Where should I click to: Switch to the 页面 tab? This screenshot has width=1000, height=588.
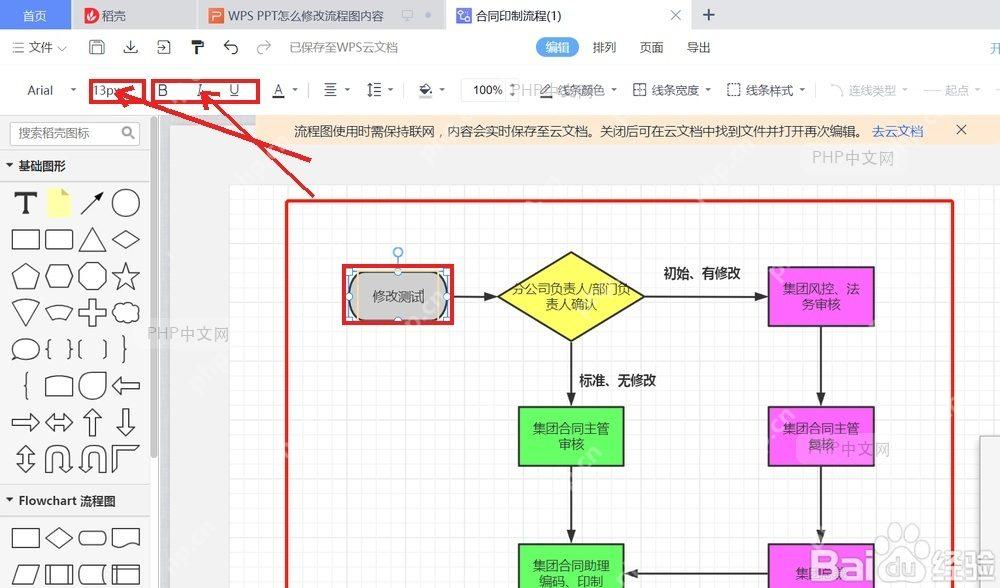[651, 47]
